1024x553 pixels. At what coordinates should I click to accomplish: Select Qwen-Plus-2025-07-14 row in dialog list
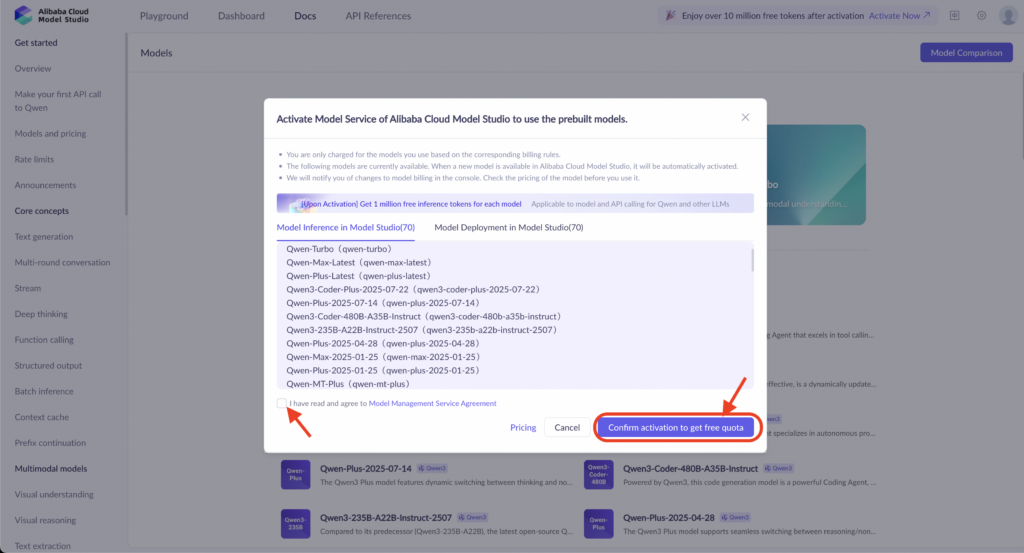[x=383, y=303]
